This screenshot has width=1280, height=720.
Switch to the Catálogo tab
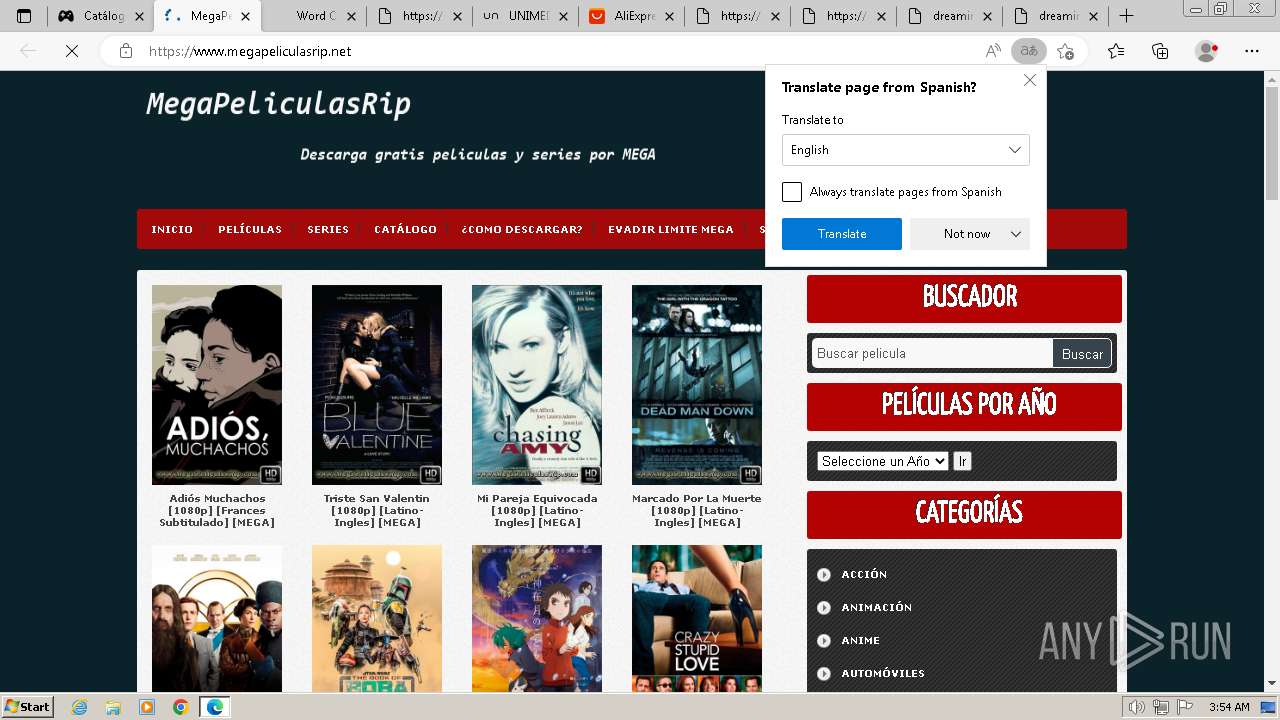click(x=102, y=16)
